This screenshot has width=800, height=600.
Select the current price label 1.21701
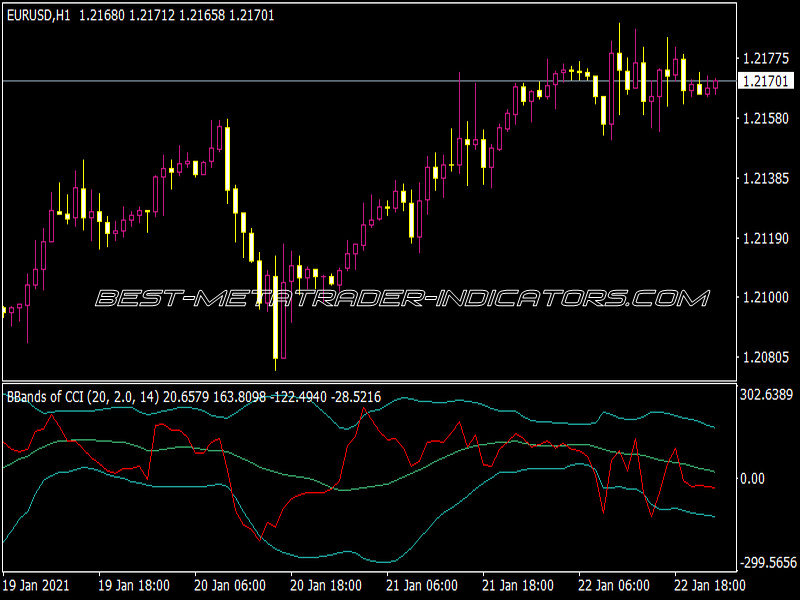pyautogui.click(x=766, y=81)
